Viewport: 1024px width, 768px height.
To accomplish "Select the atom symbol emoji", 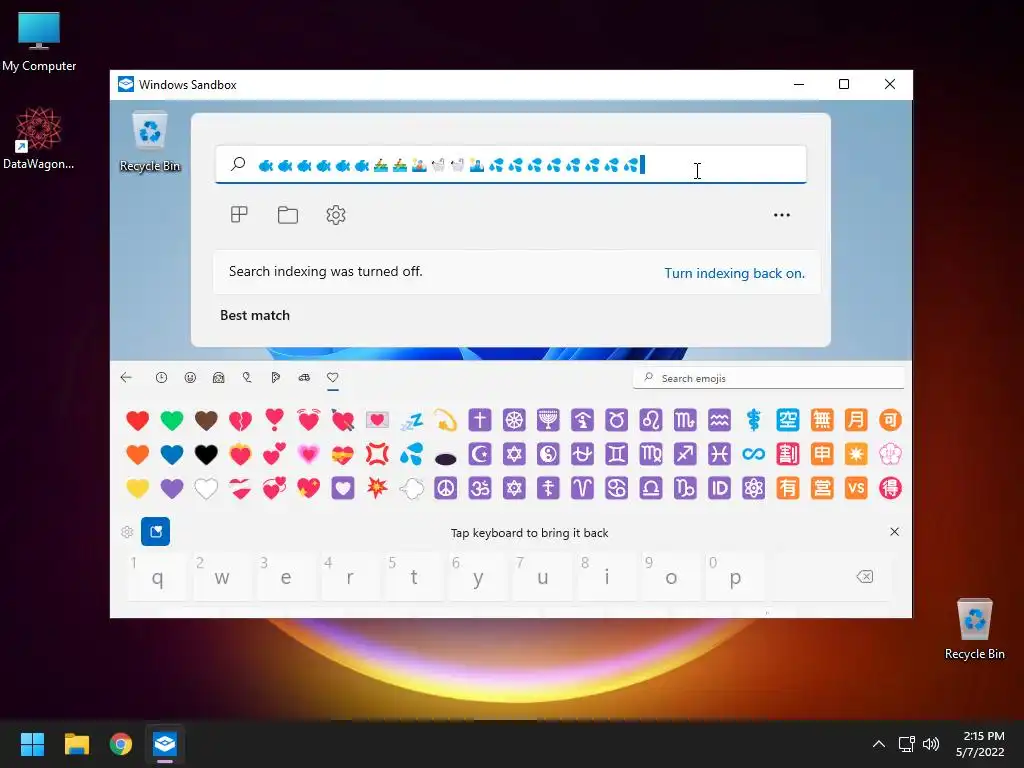I will point(754,488).
